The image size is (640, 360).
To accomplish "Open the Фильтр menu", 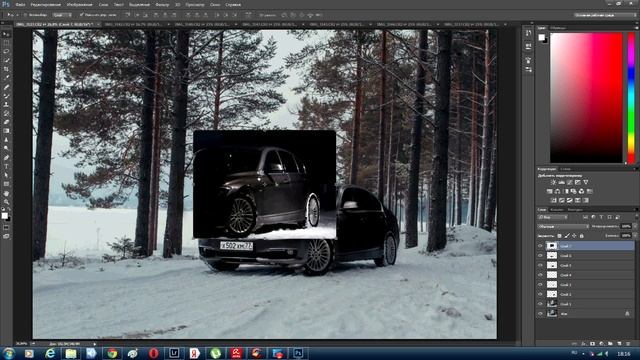I will pyautogui.click(x=162, y=4).
